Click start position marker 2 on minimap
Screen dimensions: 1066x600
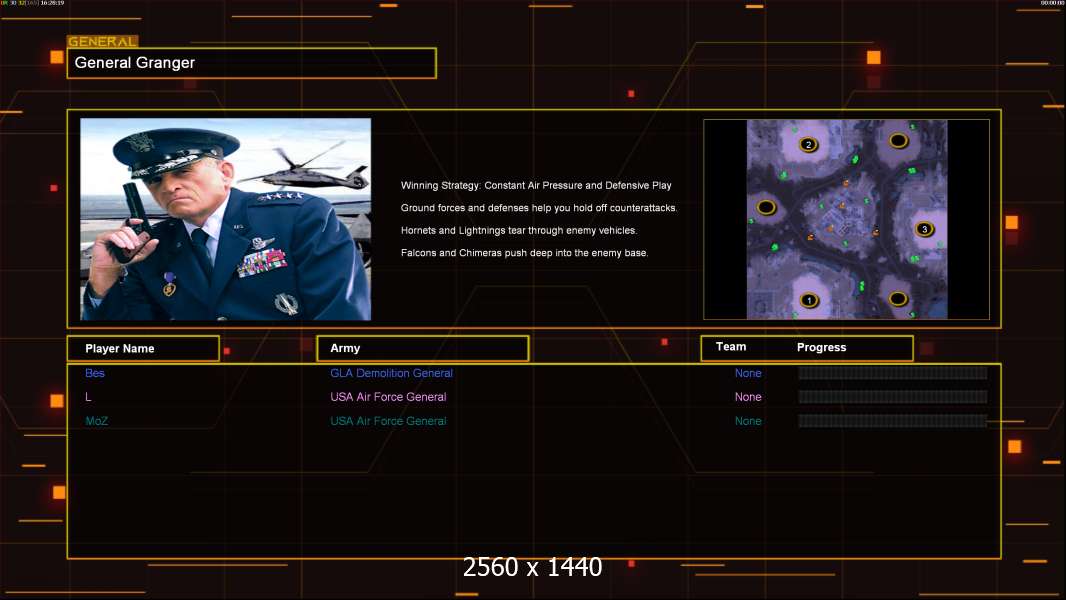point(808,145)
